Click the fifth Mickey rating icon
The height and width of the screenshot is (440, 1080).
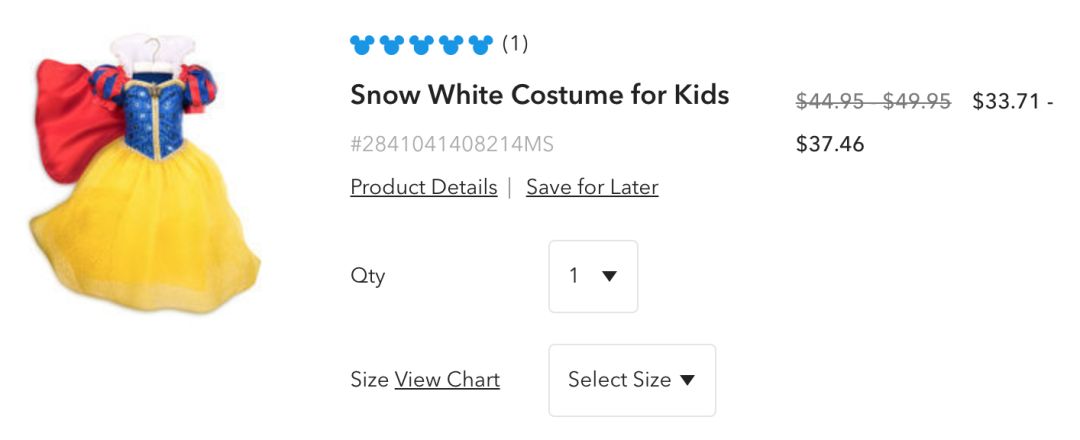[481, 44]
